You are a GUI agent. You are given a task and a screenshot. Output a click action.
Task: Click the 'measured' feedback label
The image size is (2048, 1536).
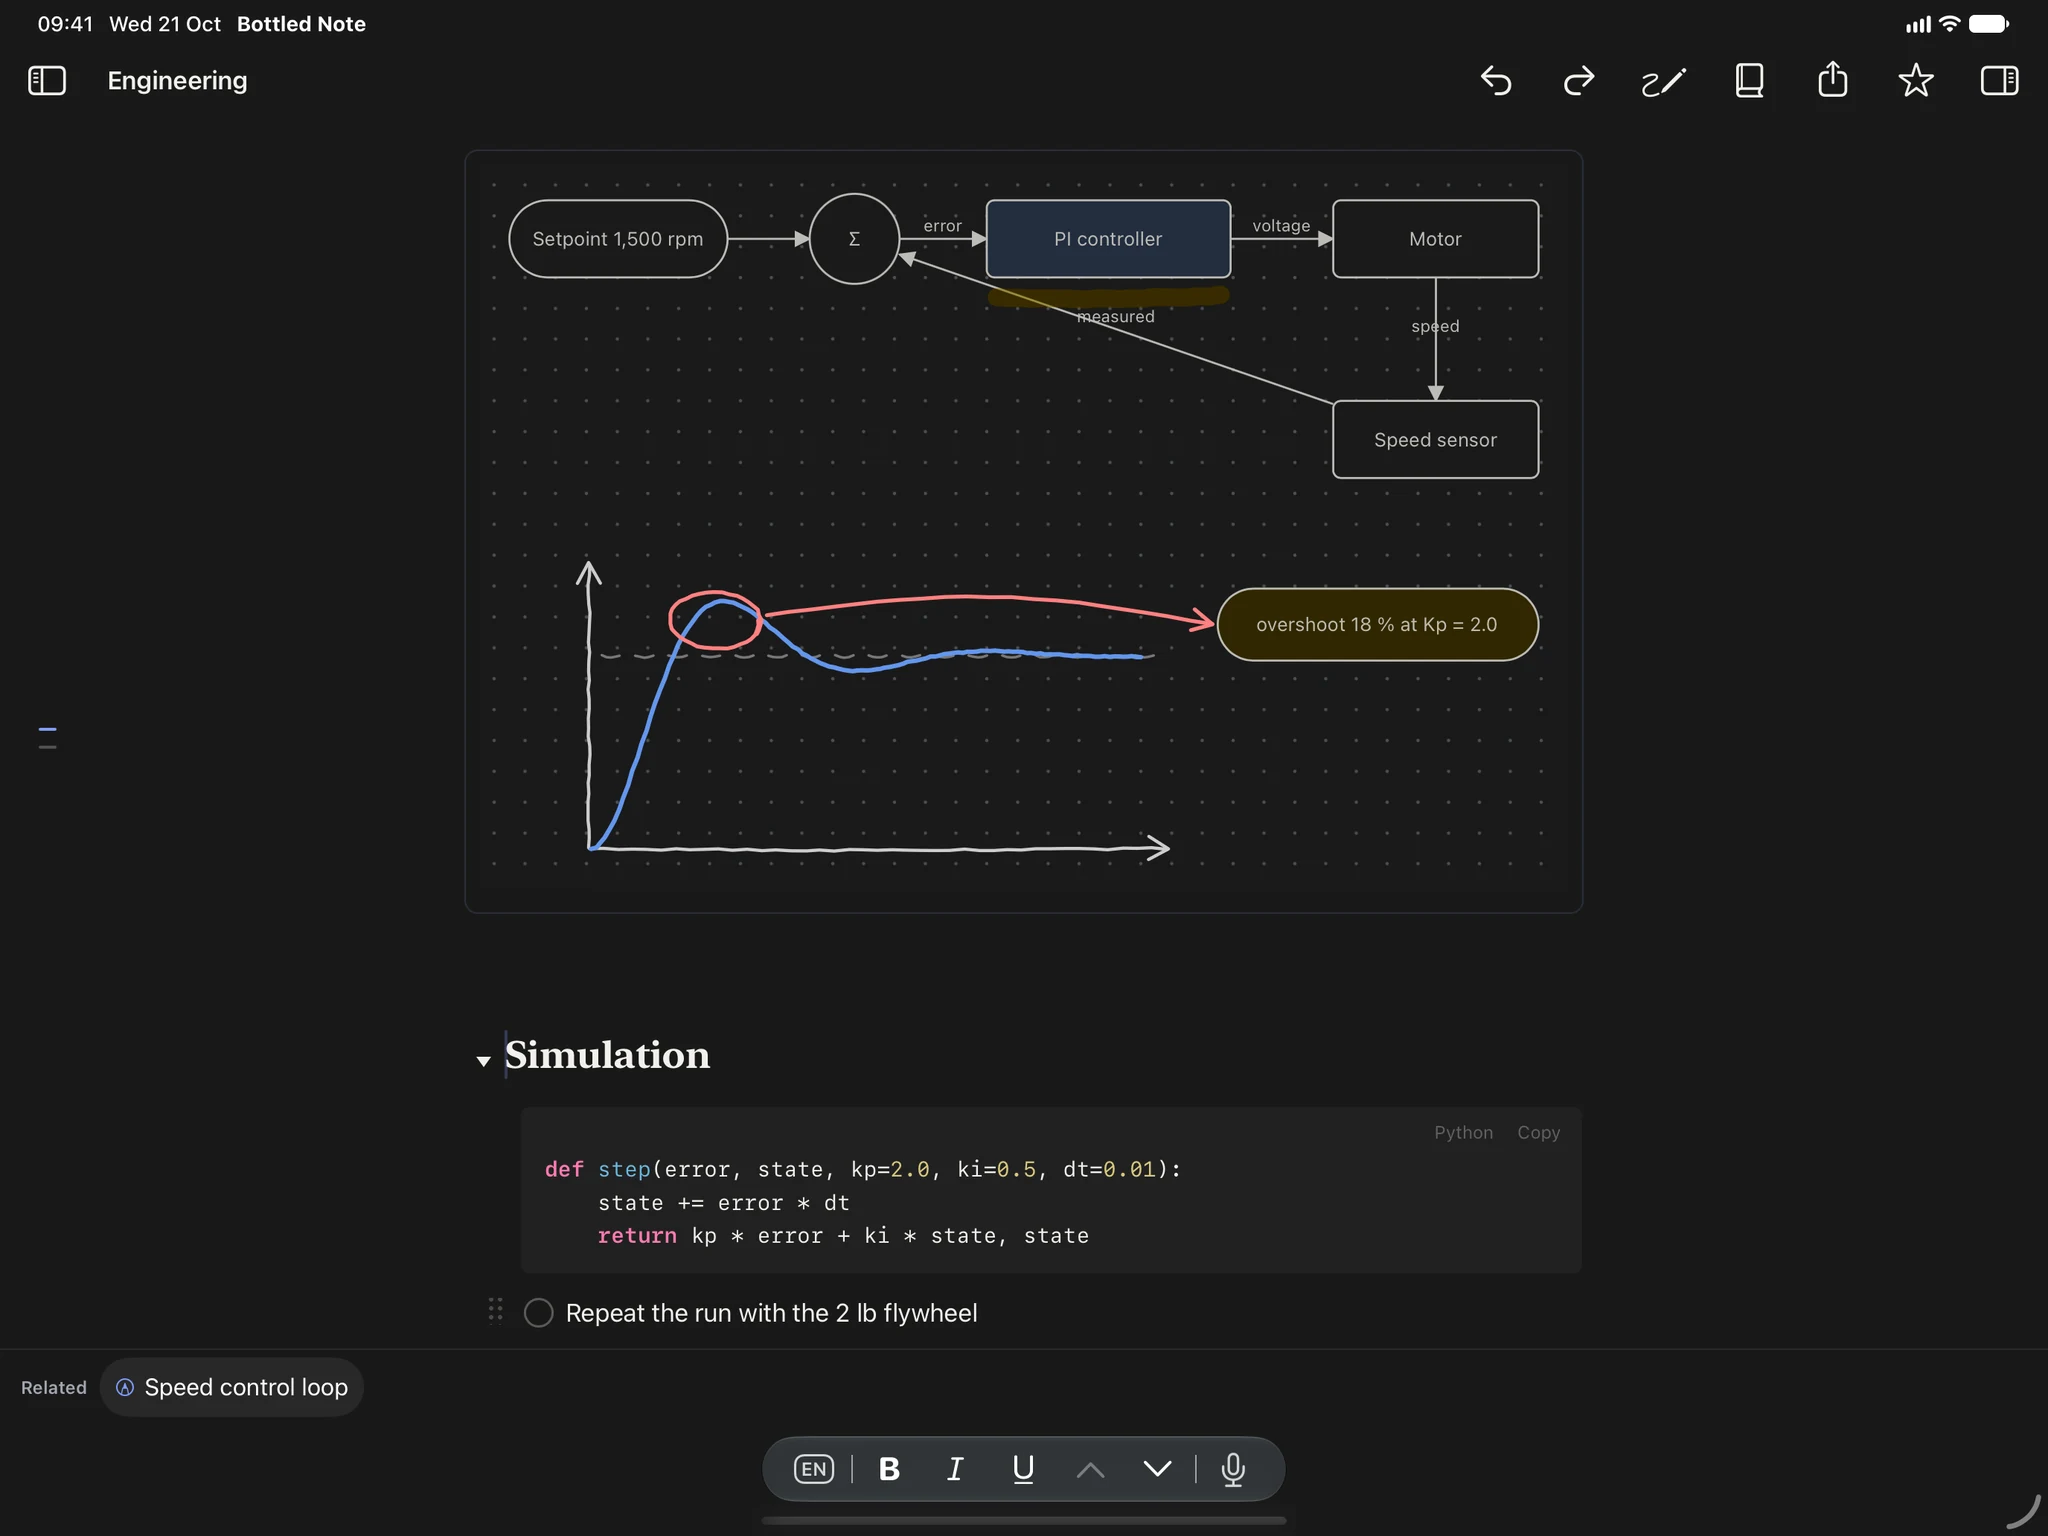pos(1115,317)
